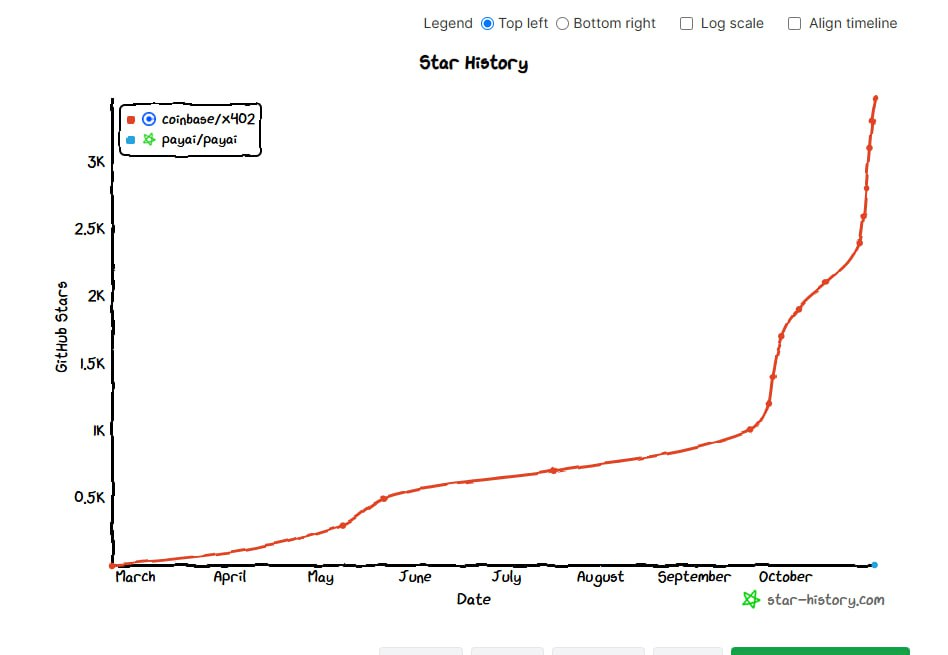Click the October label on the date axis
Image resolution: width=948 pixels, height=655 pixels.
pyautogui.click(x=785, y=577)
